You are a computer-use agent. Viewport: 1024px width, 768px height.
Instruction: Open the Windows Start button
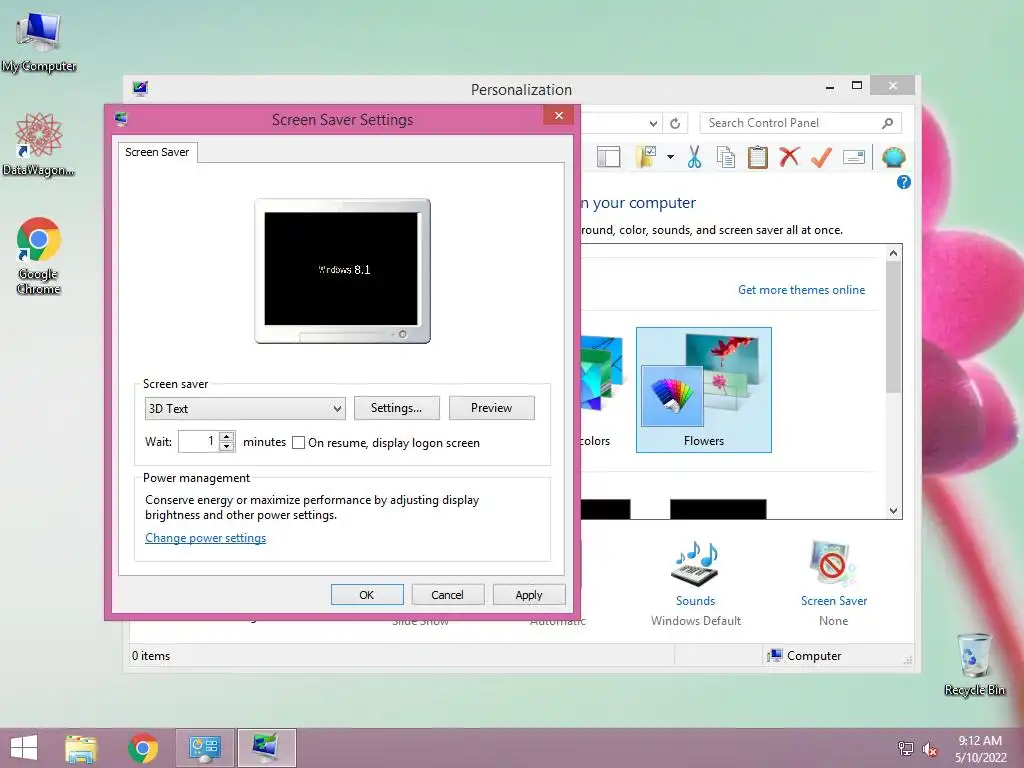tap(24, 748)
